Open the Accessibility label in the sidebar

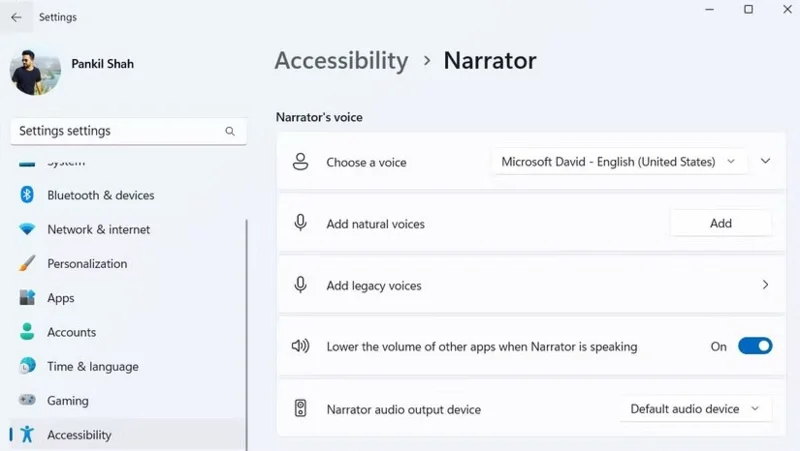pos(79,435)
